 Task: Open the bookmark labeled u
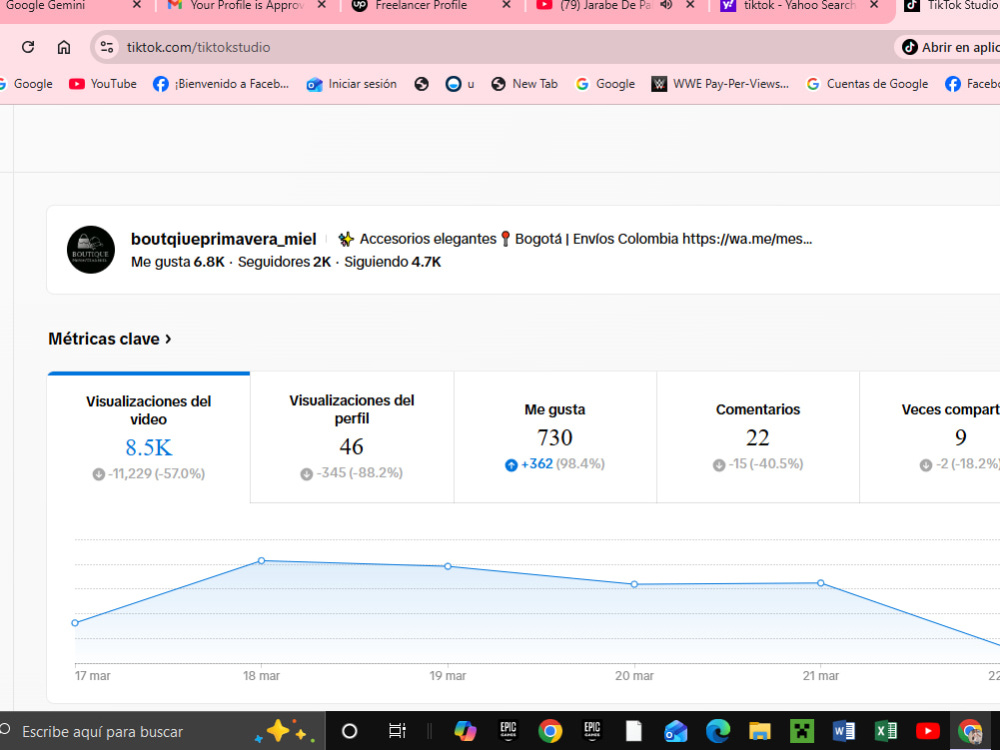(460, 84)
